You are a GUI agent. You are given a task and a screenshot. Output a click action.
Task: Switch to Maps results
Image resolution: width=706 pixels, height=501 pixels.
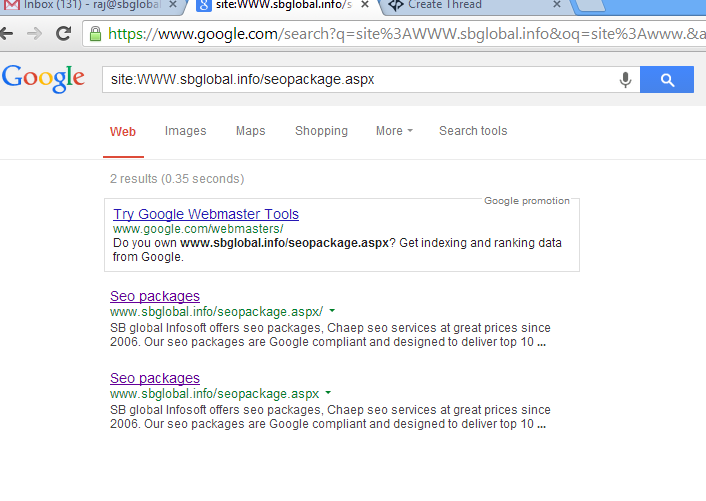pyautogui.click(x=251, y=131)
